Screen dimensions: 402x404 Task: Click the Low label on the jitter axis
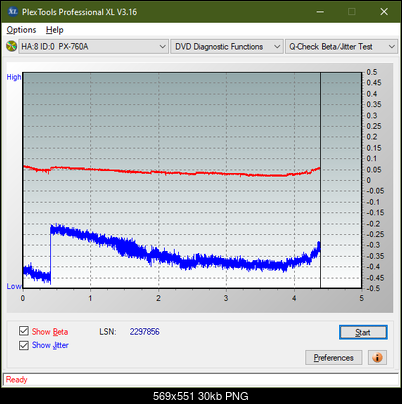(14, 286)
